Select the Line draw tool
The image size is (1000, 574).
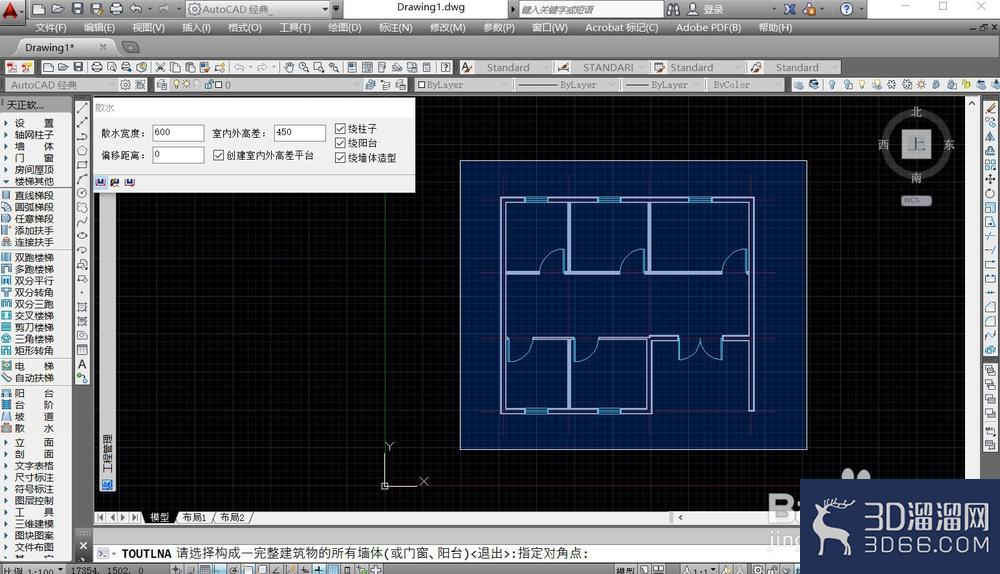[x=82, y=108]
